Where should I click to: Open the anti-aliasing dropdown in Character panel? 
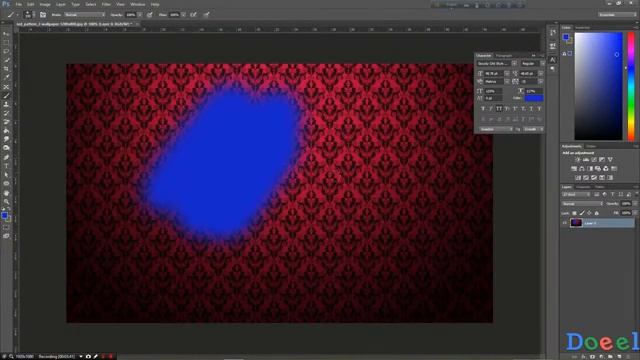click(533, 129)
